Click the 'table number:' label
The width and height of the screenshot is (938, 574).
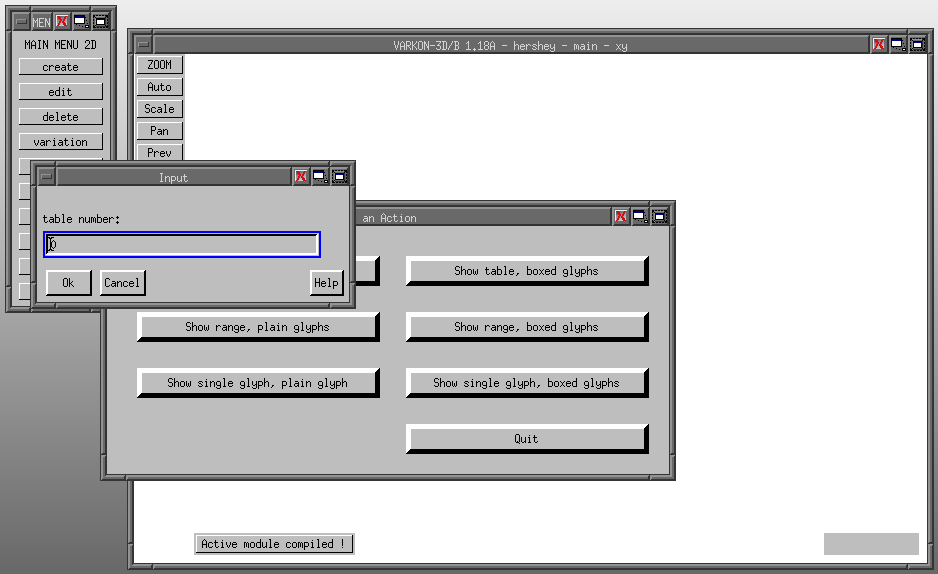click(x=81, y=219)
